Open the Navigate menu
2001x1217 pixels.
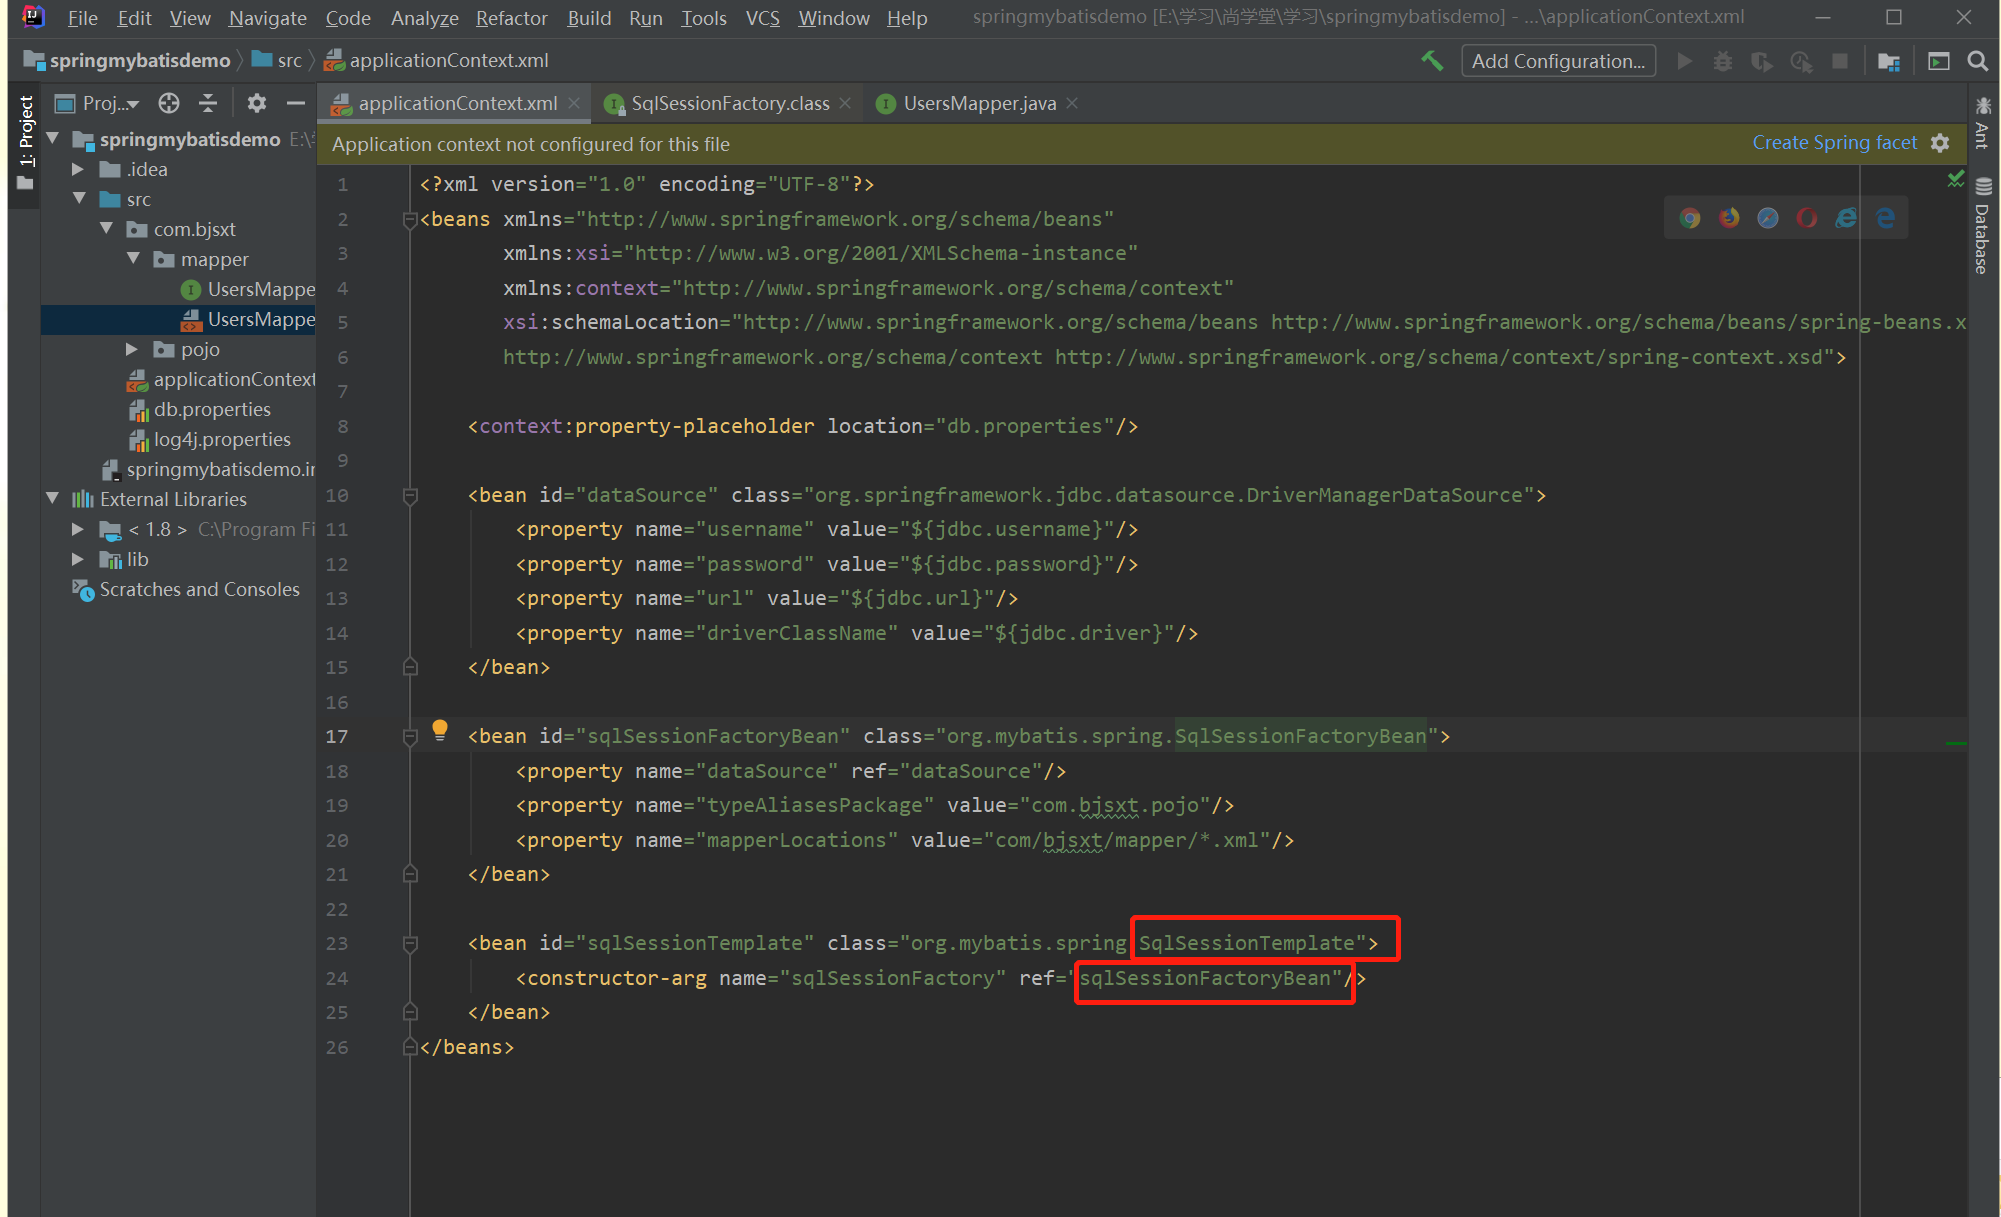click(x=267, y=18)
